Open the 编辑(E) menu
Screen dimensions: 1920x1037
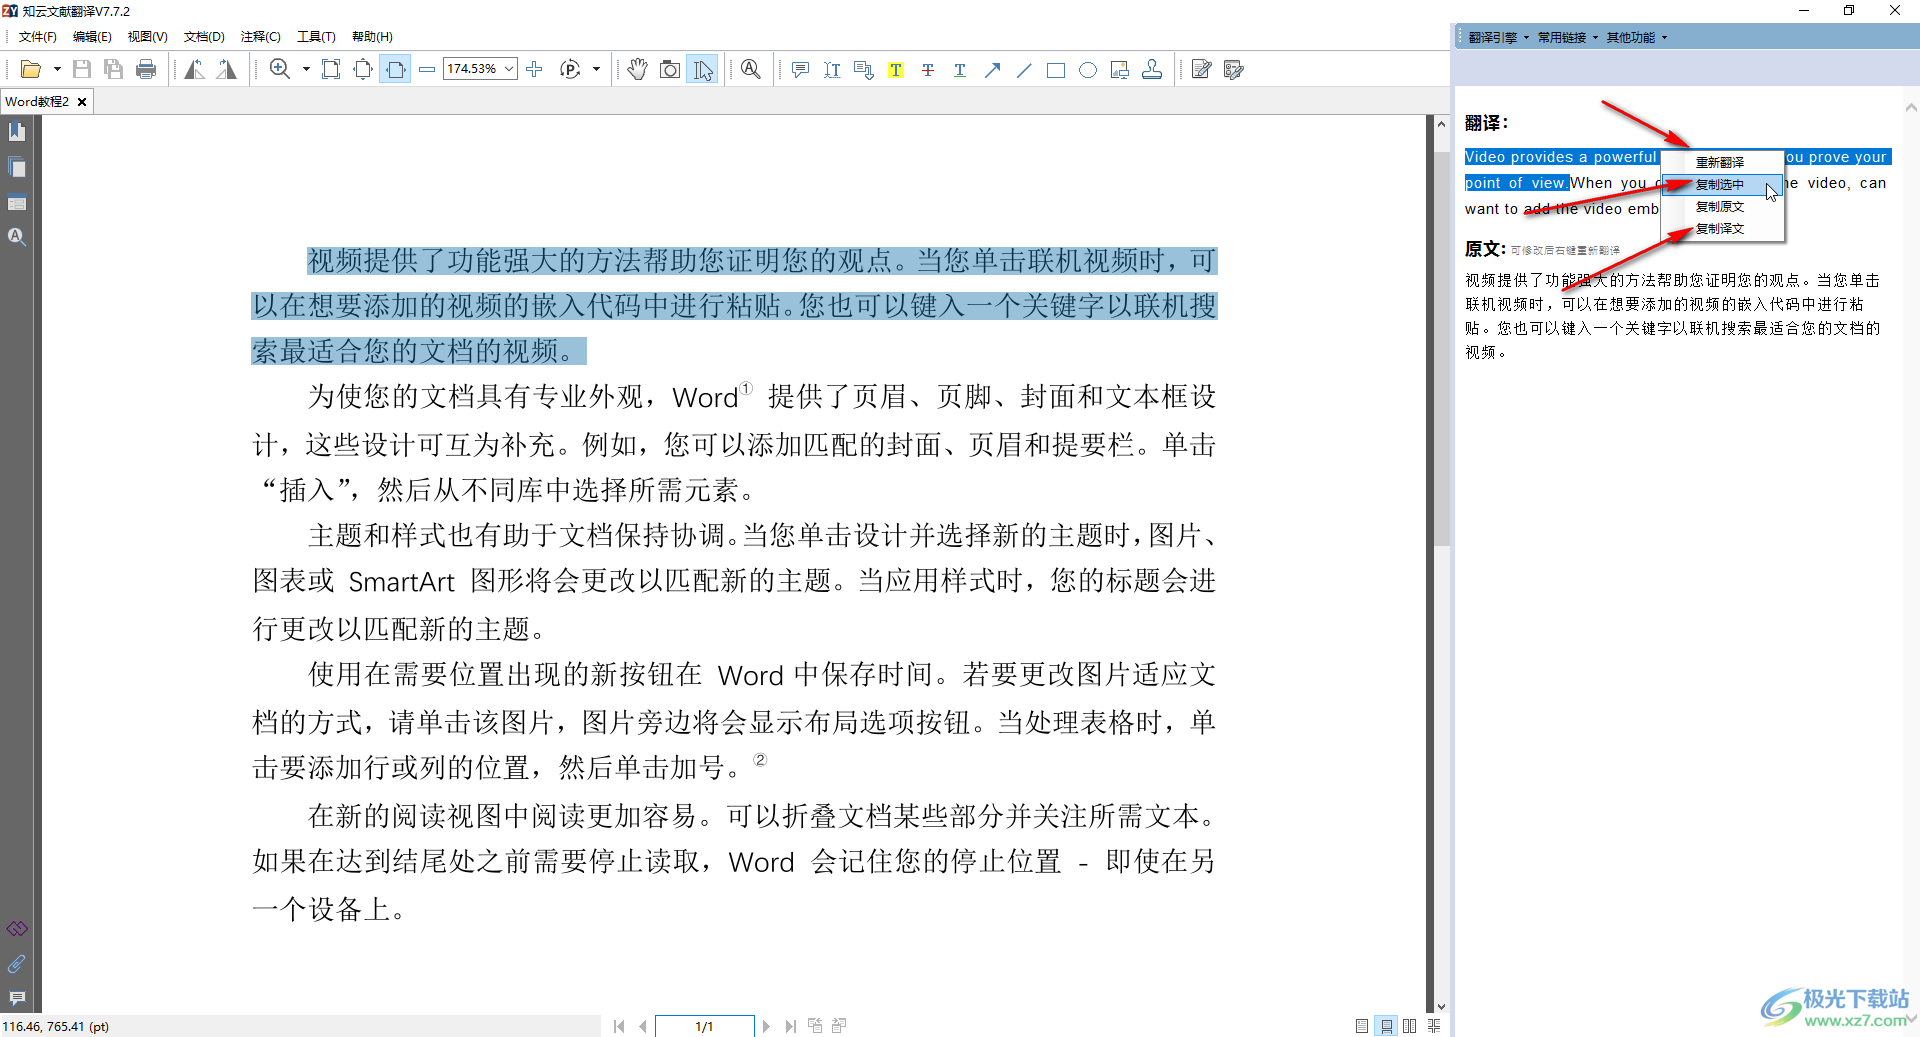click(92, 37)
